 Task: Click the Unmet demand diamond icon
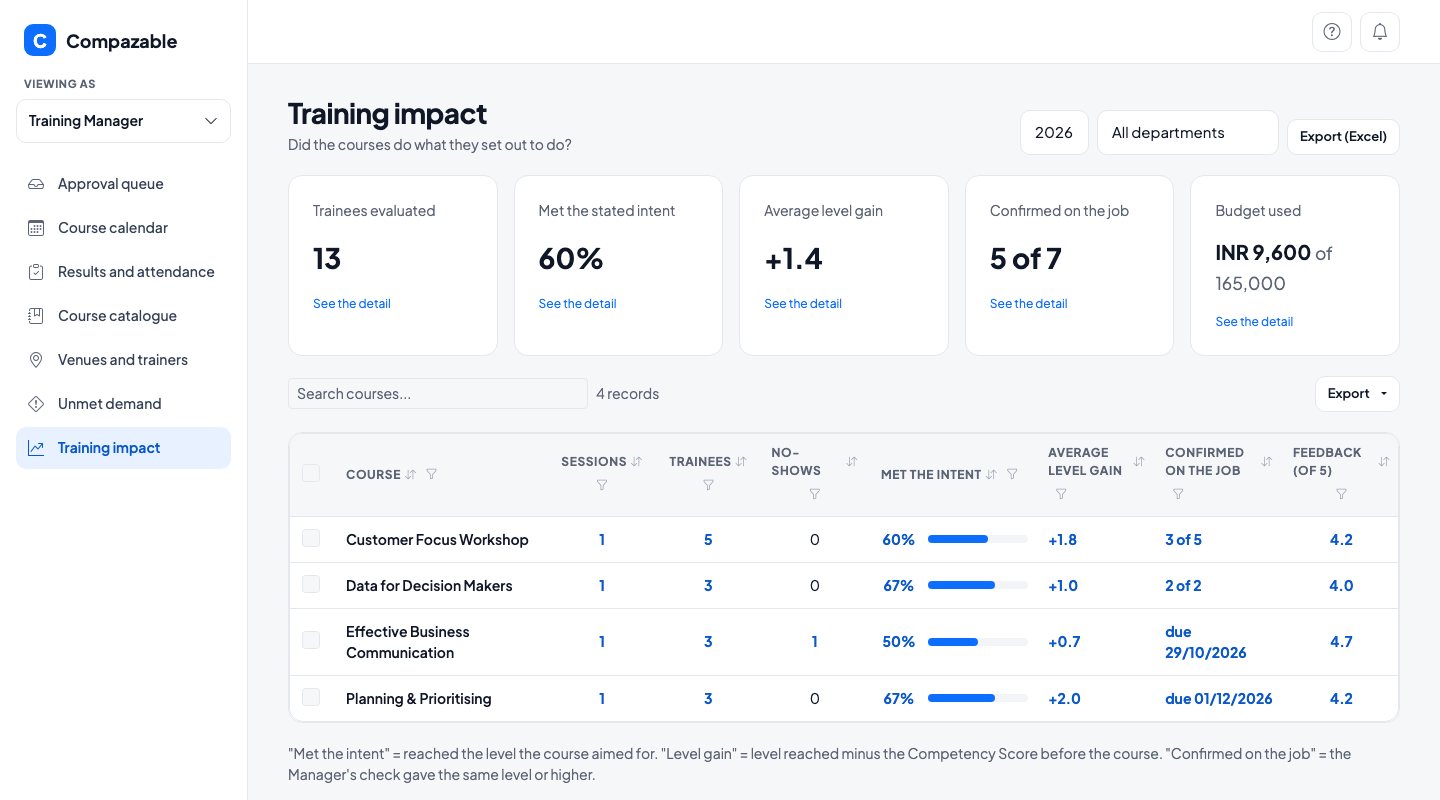(36, 404)
